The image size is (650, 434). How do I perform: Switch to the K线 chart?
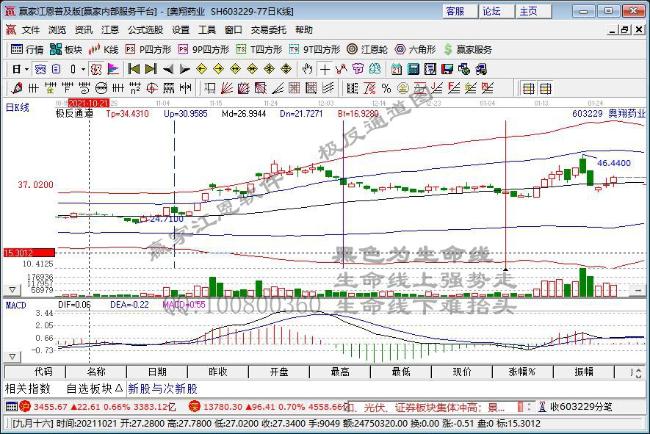(x=104, y=50)
